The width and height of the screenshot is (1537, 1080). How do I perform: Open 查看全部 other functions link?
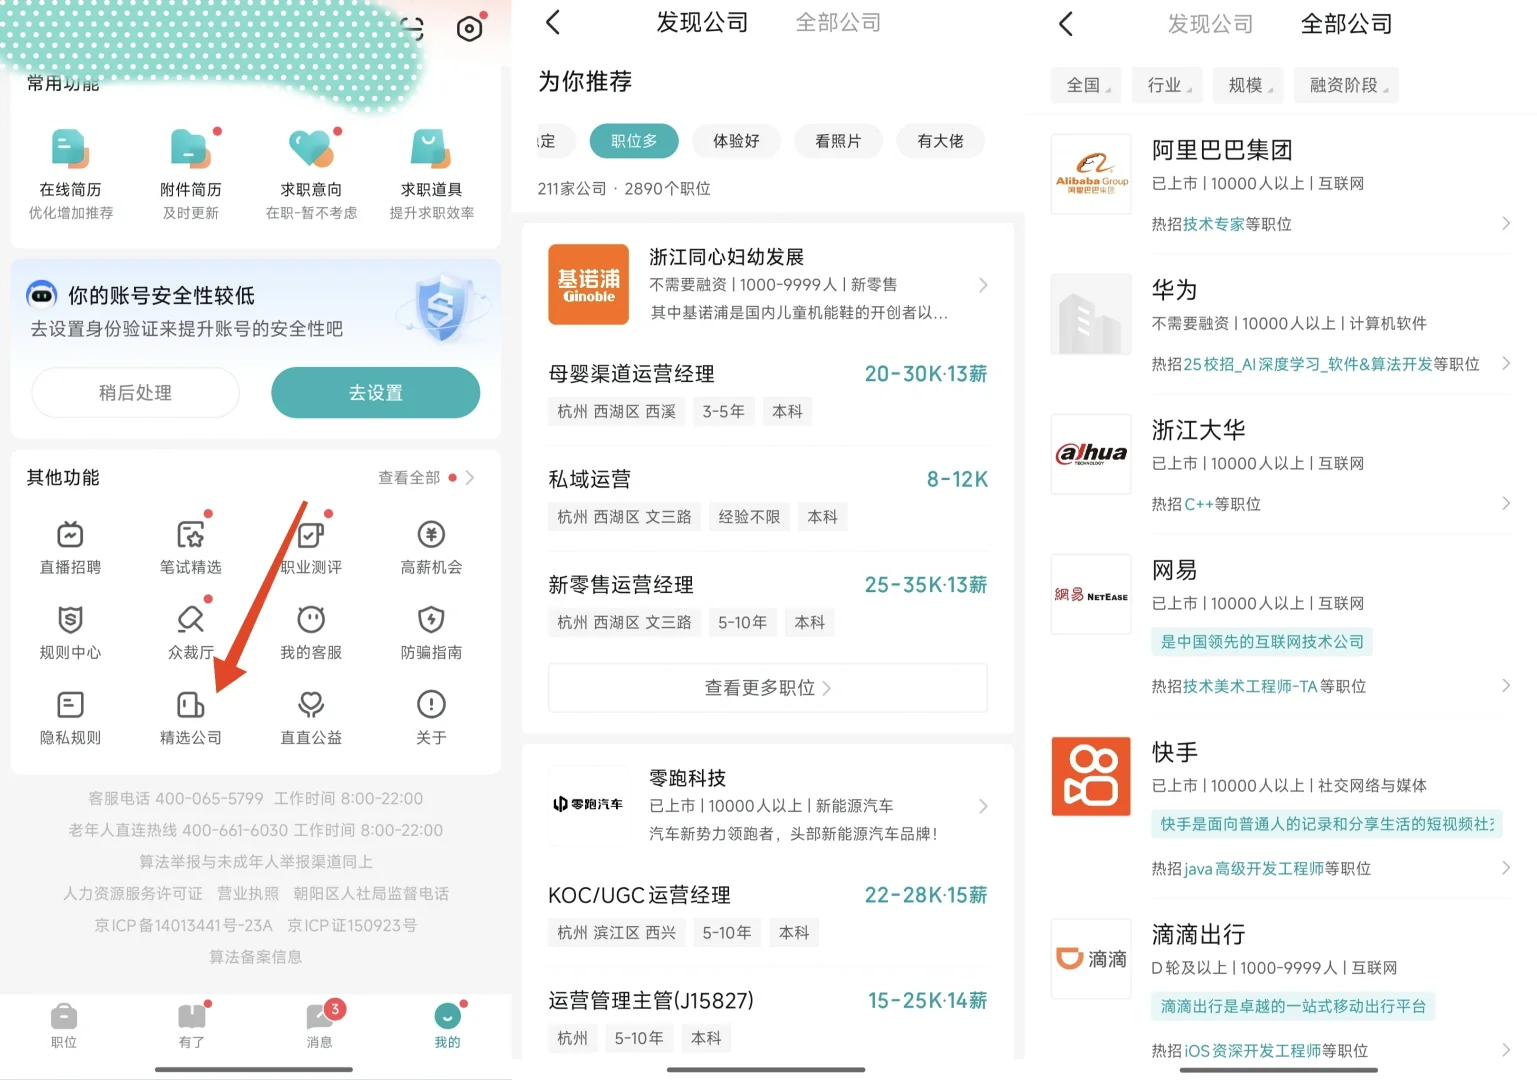(x=425, y=478)
